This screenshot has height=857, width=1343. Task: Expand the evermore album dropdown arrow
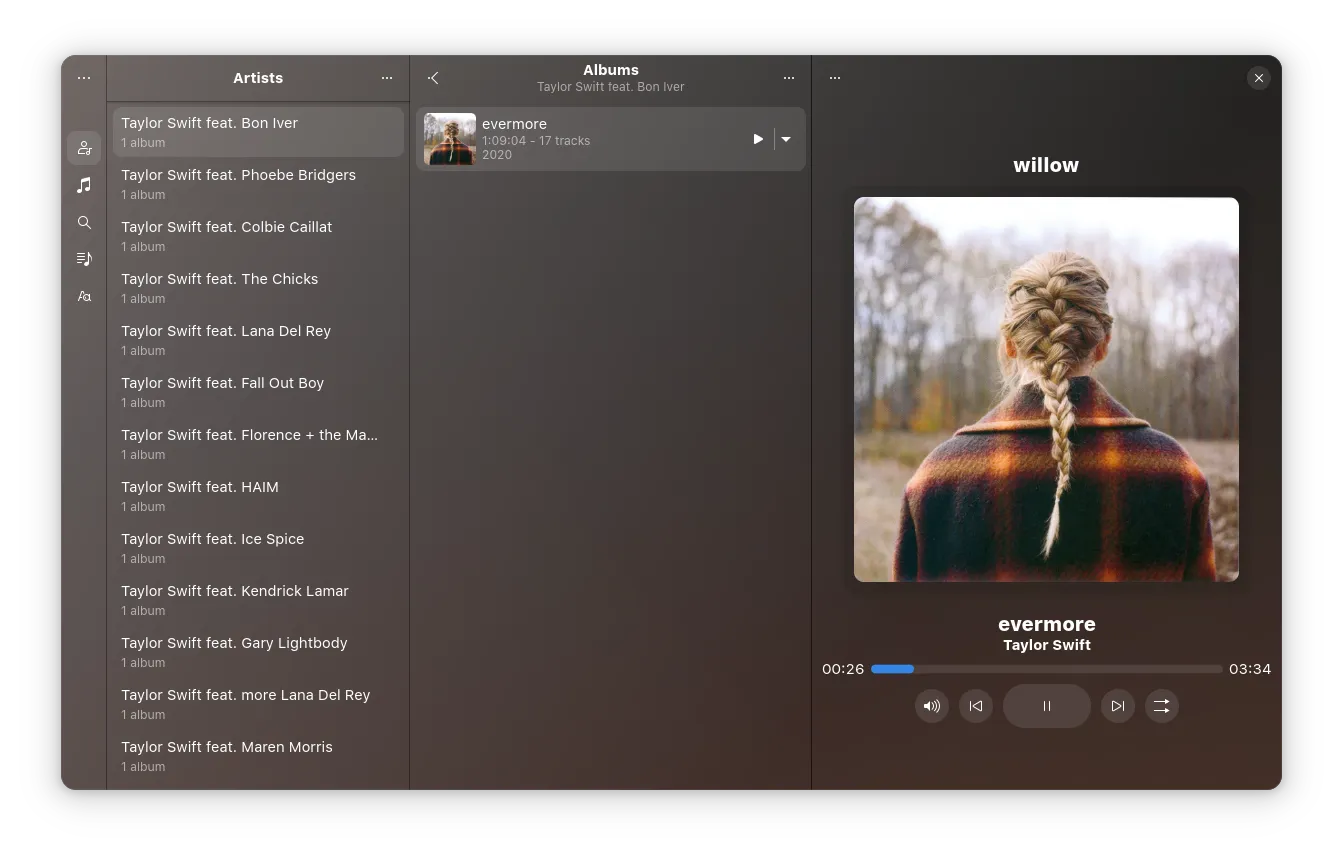pyautogui.click(x=786, y=139)
